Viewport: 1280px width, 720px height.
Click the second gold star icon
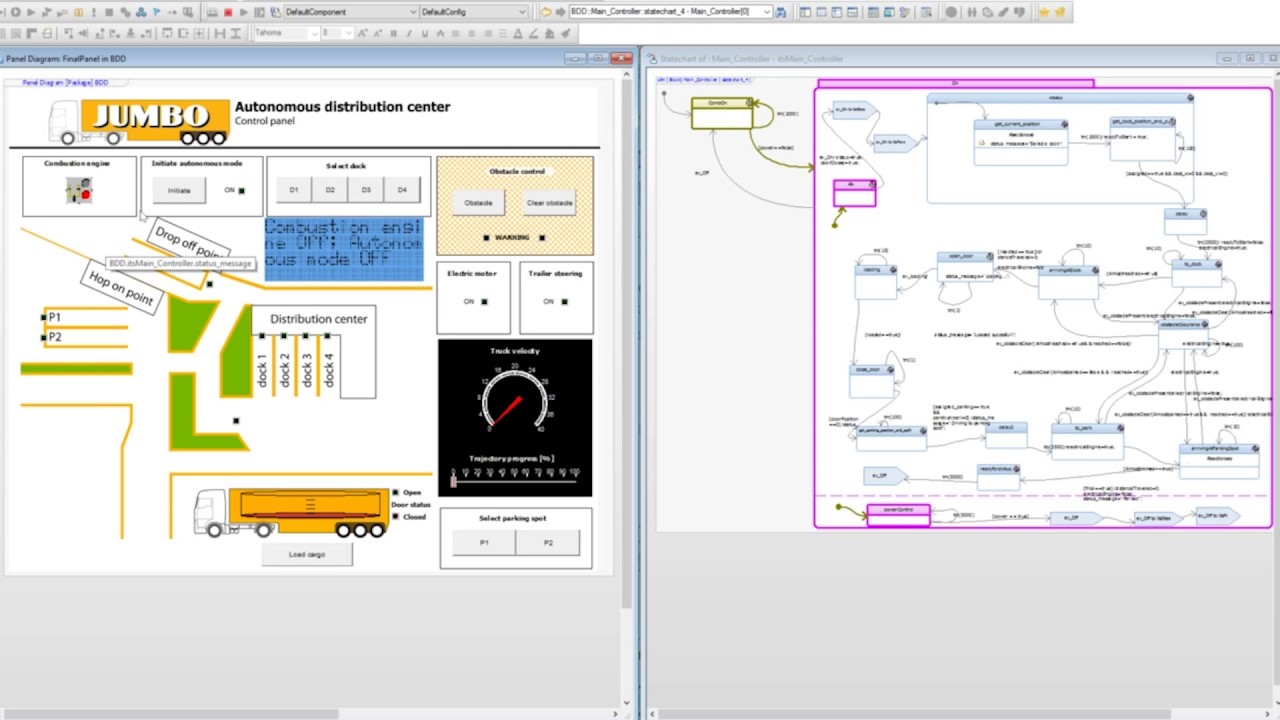(x=1060, y=12)
